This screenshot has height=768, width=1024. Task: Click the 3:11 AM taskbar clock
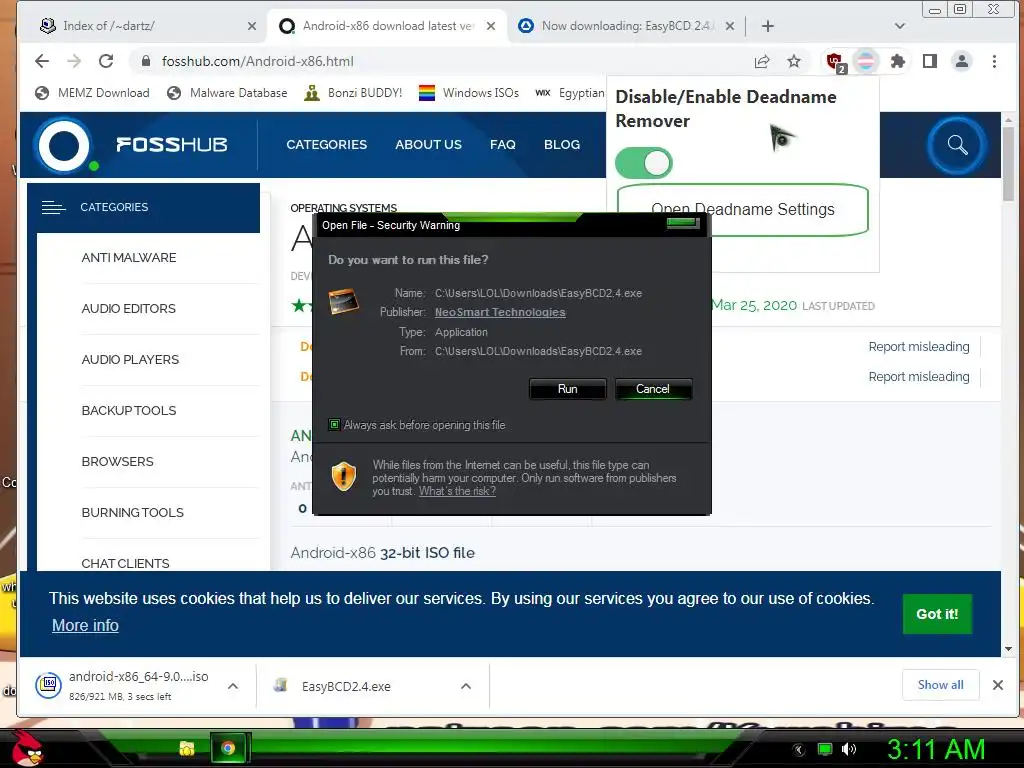pyautogui.click(x=936, y=749)
